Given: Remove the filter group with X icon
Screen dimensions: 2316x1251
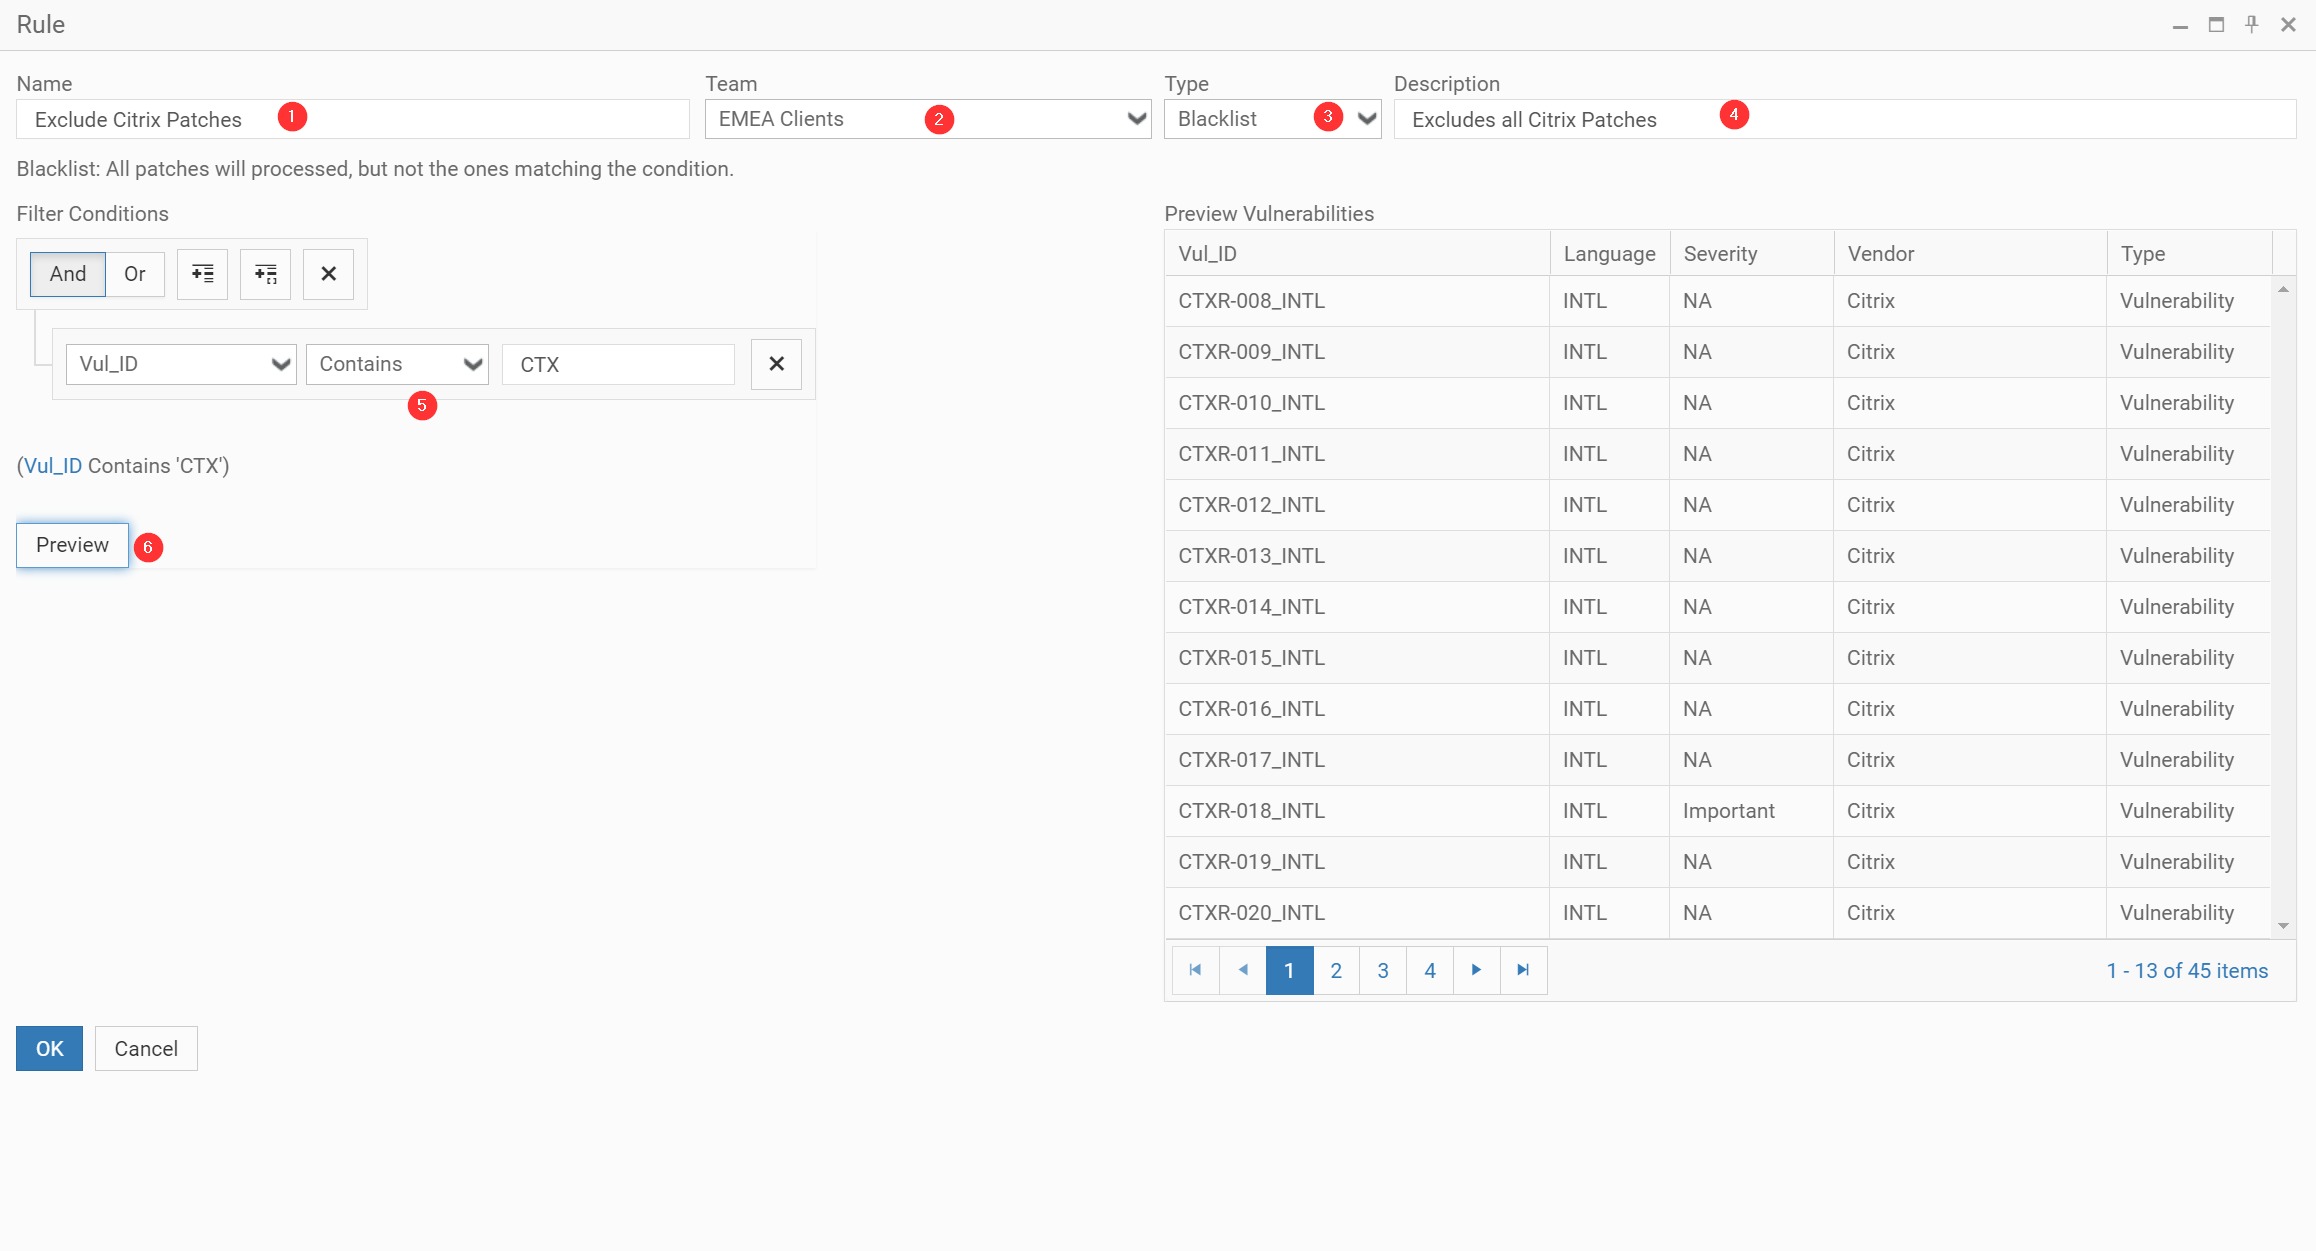Looking at the screenshot, I should [x=328, y=274].
